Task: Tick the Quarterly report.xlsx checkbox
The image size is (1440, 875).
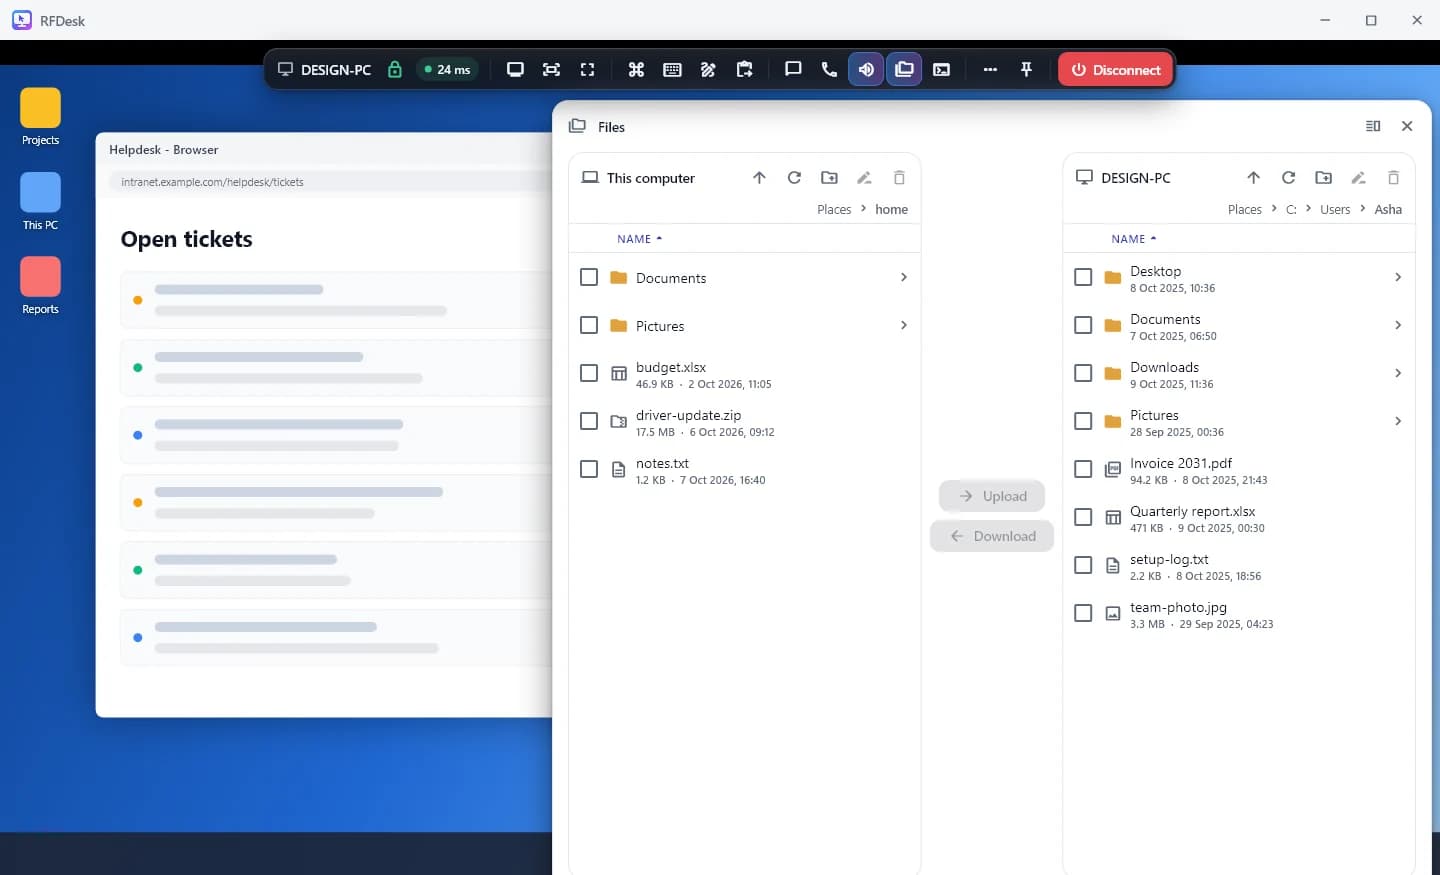Action: point(1083,517)
